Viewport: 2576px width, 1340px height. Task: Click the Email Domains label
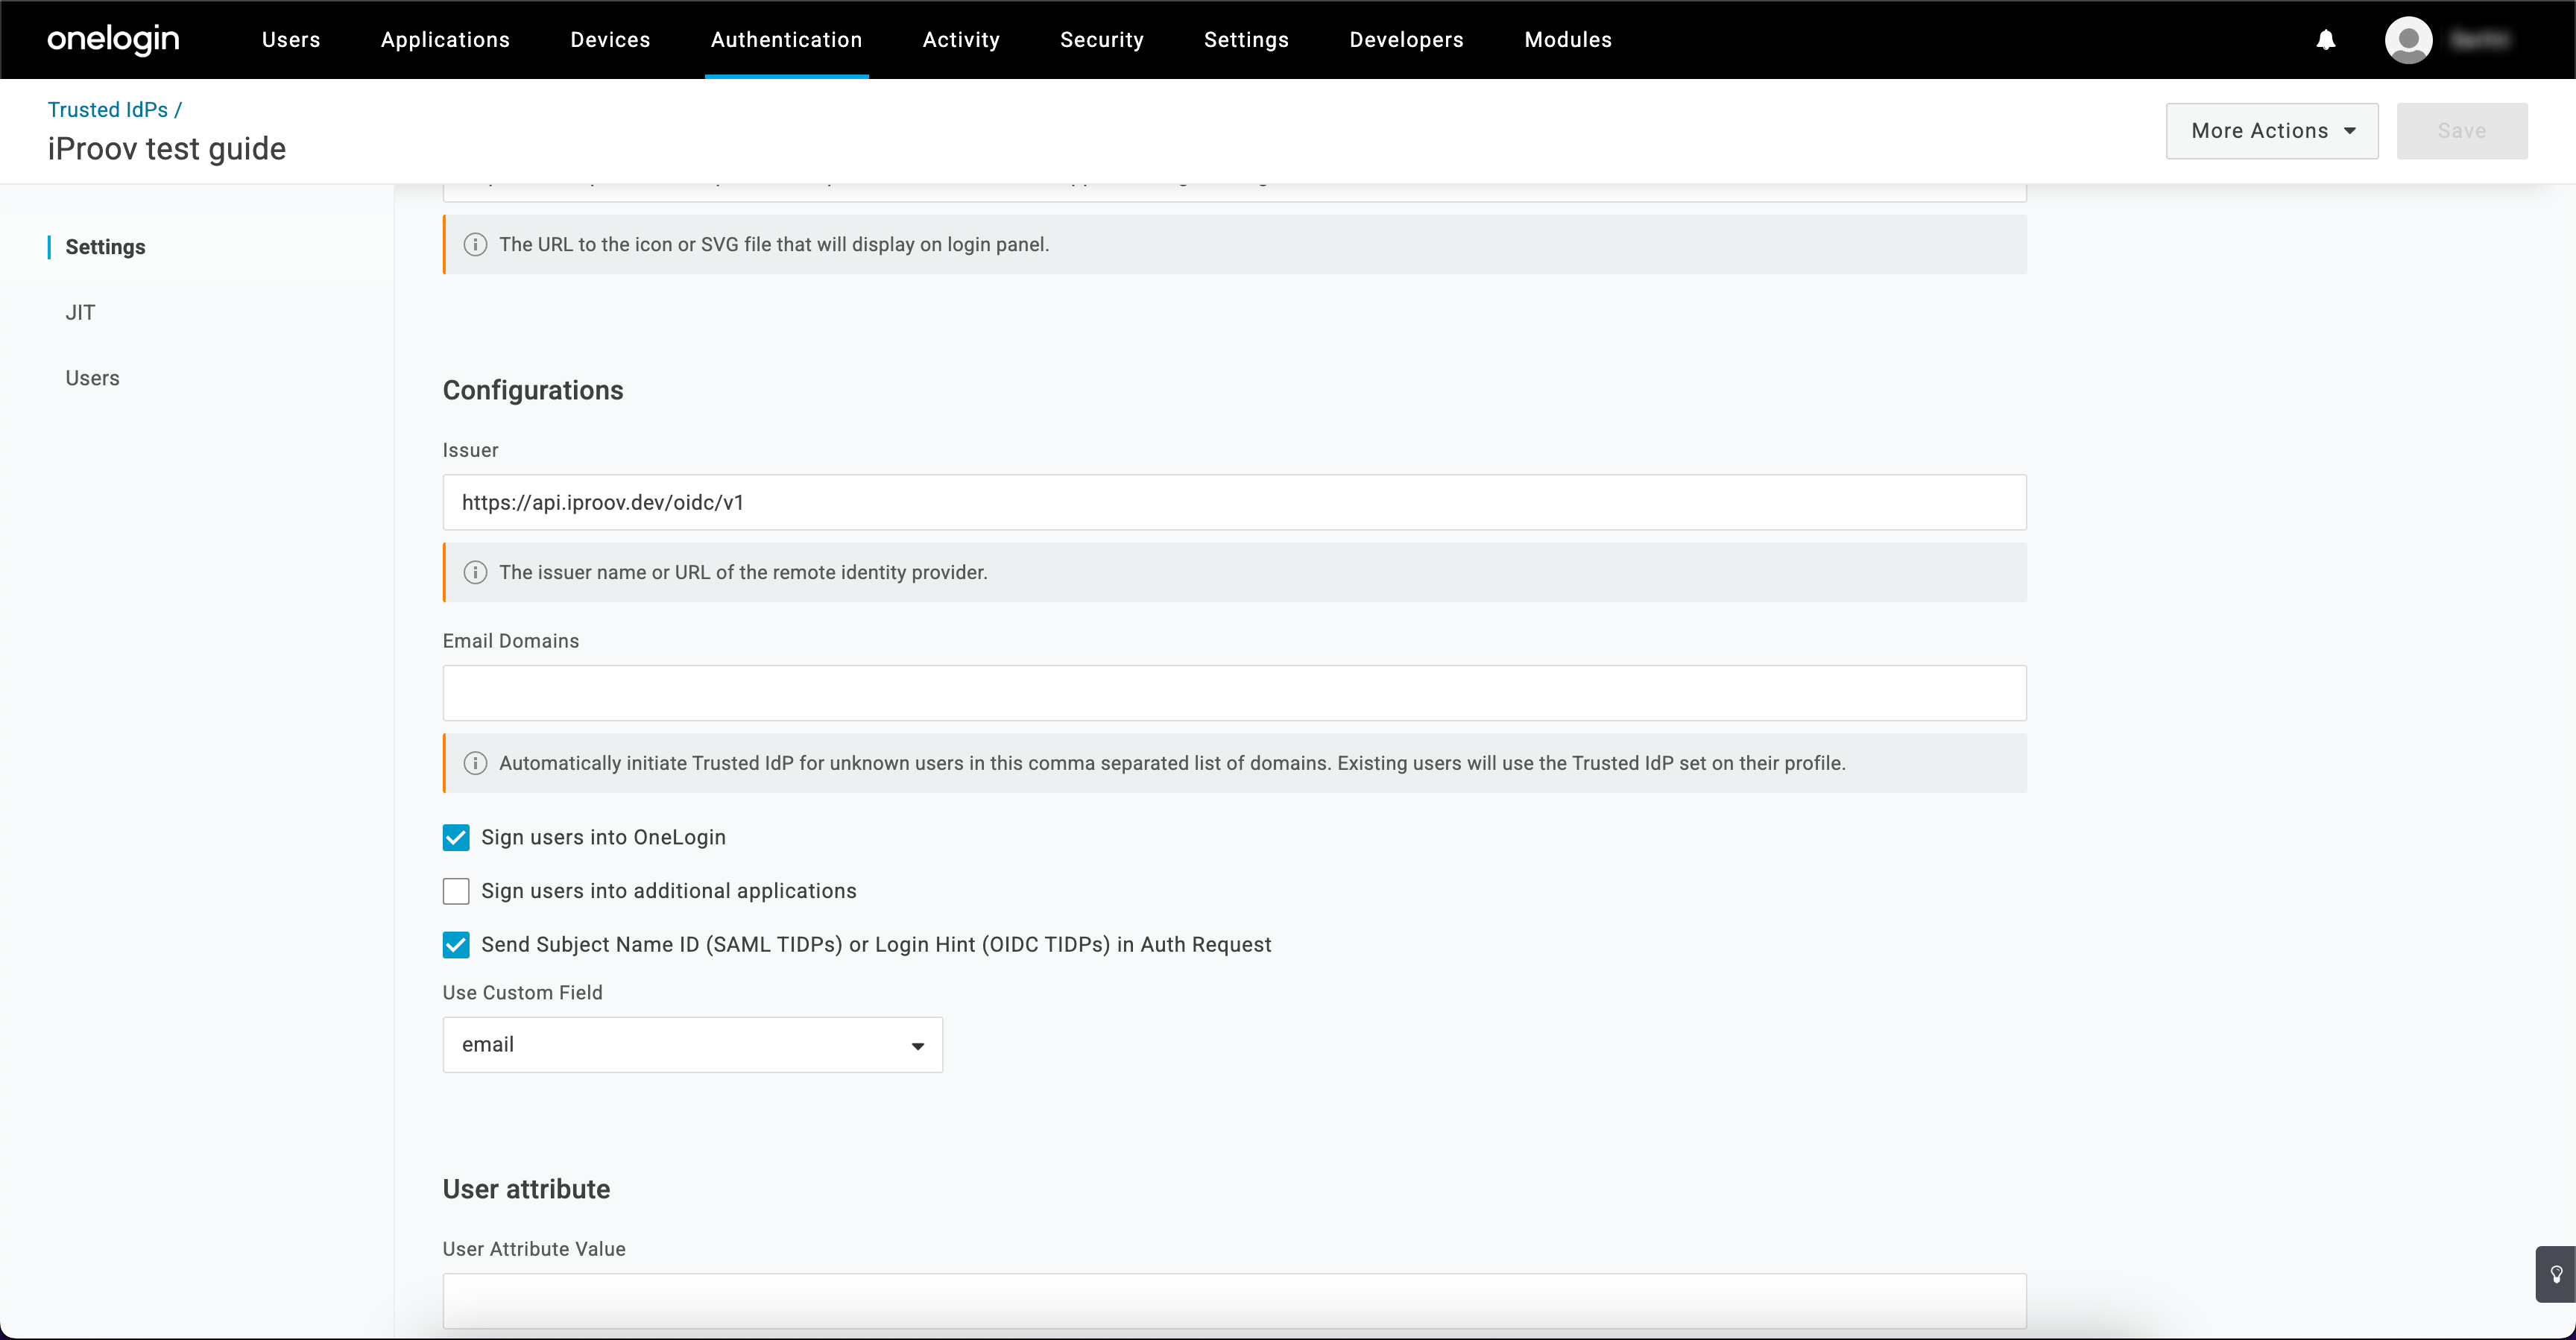click(x=511, y=641)
